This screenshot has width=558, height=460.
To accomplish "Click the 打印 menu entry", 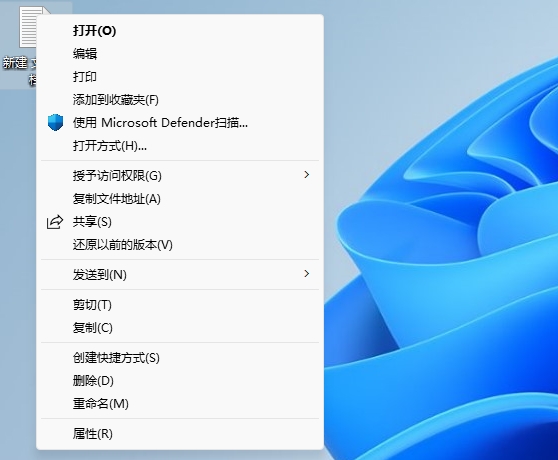I will (180, 76).
